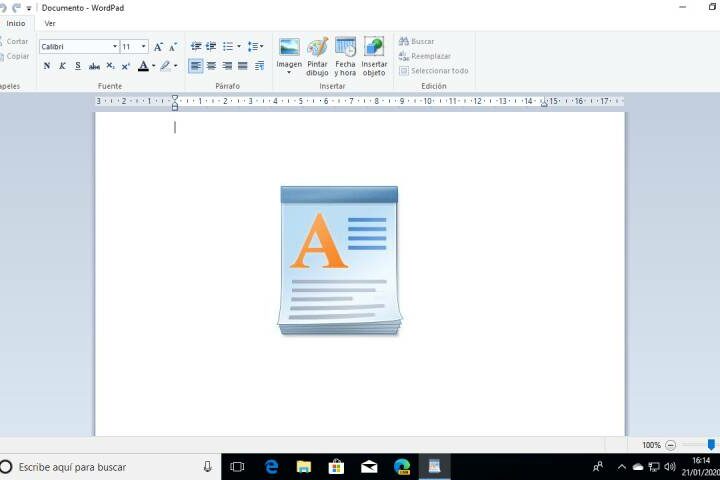Click inside the document page area

pos(360,274)
